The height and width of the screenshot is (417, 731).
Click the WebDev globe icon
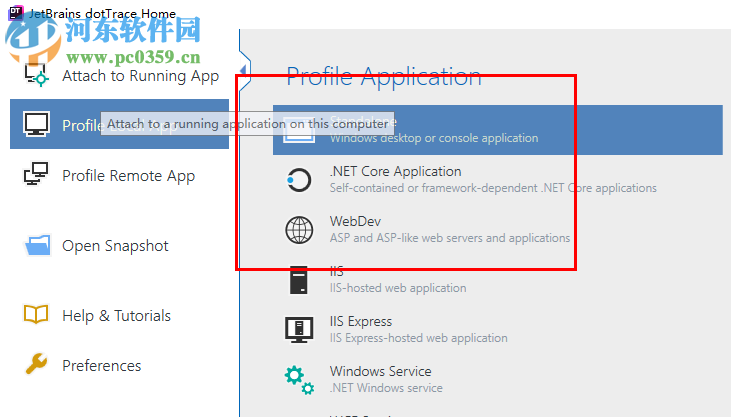tap(299, 230)
